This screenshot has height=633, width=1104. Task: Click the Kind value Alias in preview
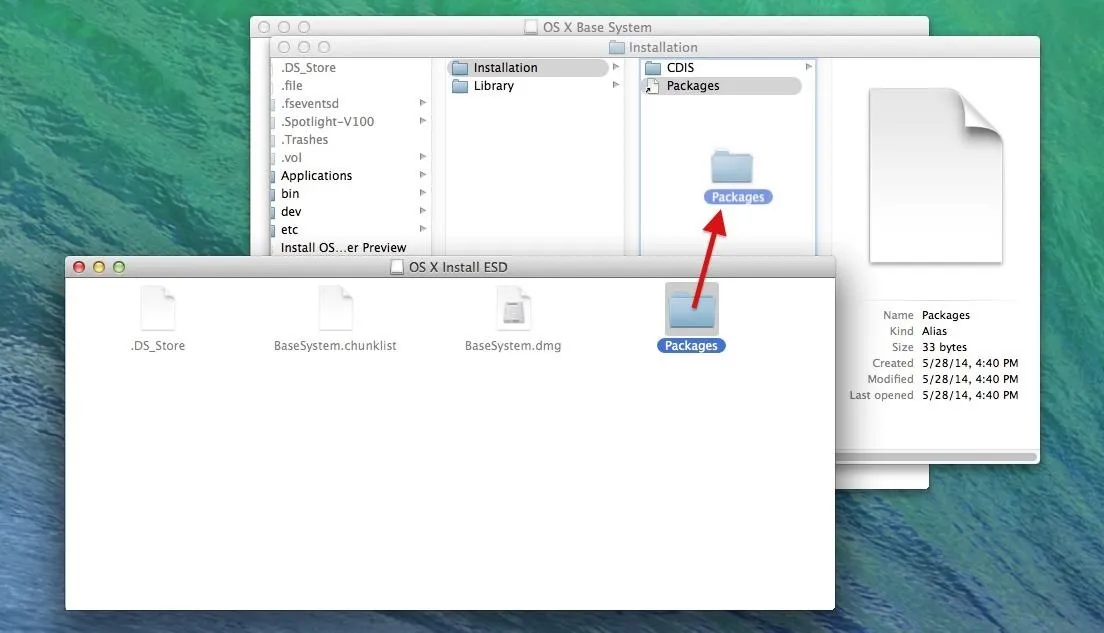pyautogui.click(x=934, y=331)
